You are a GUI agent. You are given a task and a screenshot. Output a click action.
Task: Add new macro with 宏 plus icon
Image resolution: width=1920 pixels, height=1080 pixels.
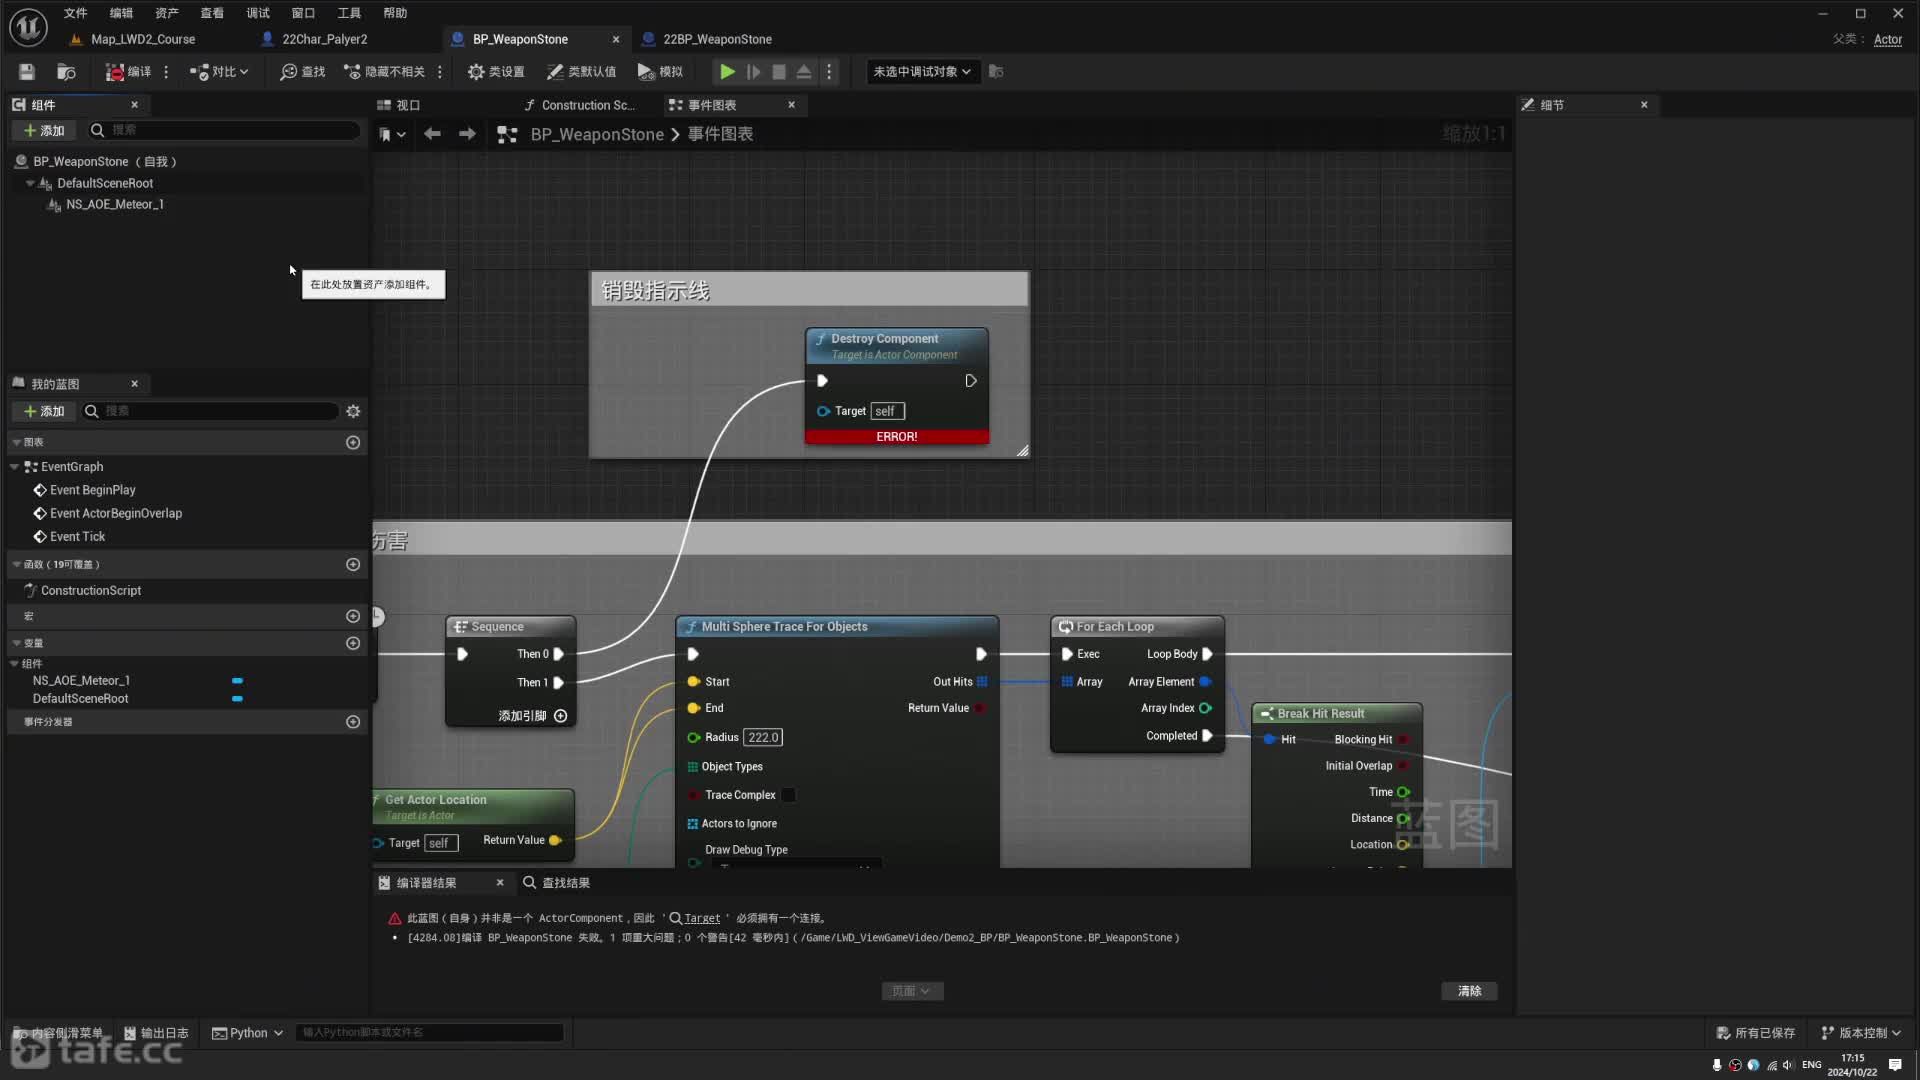coord(353,616)
